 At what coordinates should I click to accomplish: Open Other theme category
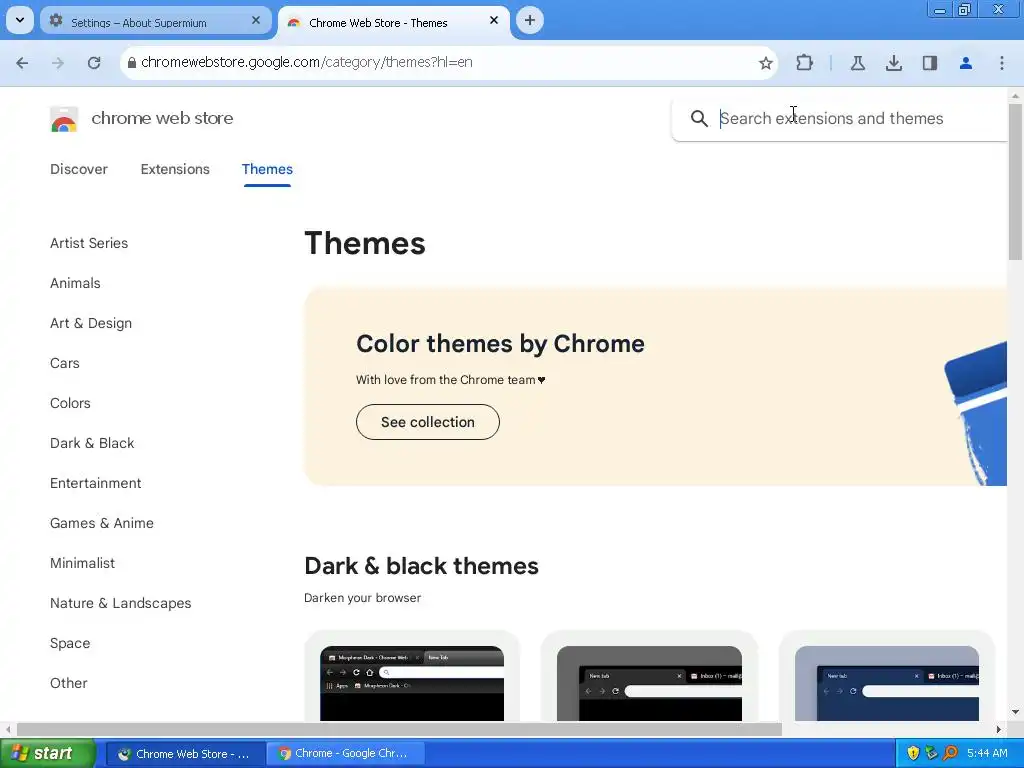click(69, 683)
